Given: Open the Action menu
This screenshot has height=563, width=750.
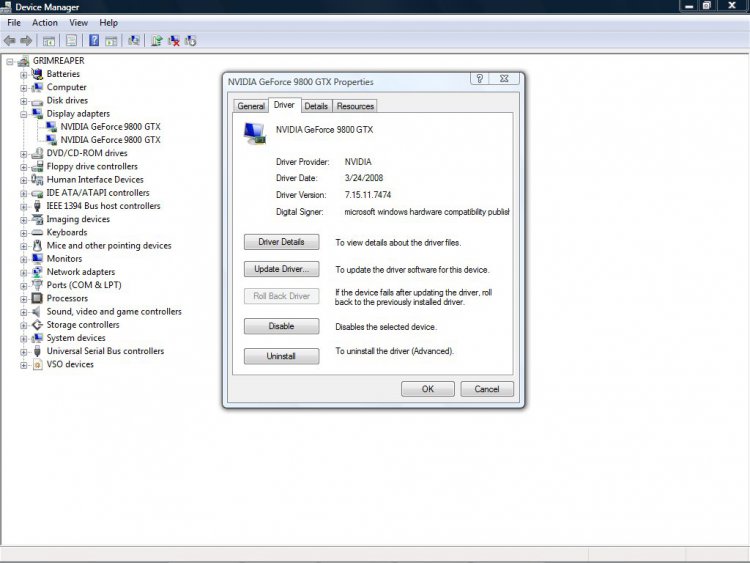Looking at the screenshot, I should [44, 22].
